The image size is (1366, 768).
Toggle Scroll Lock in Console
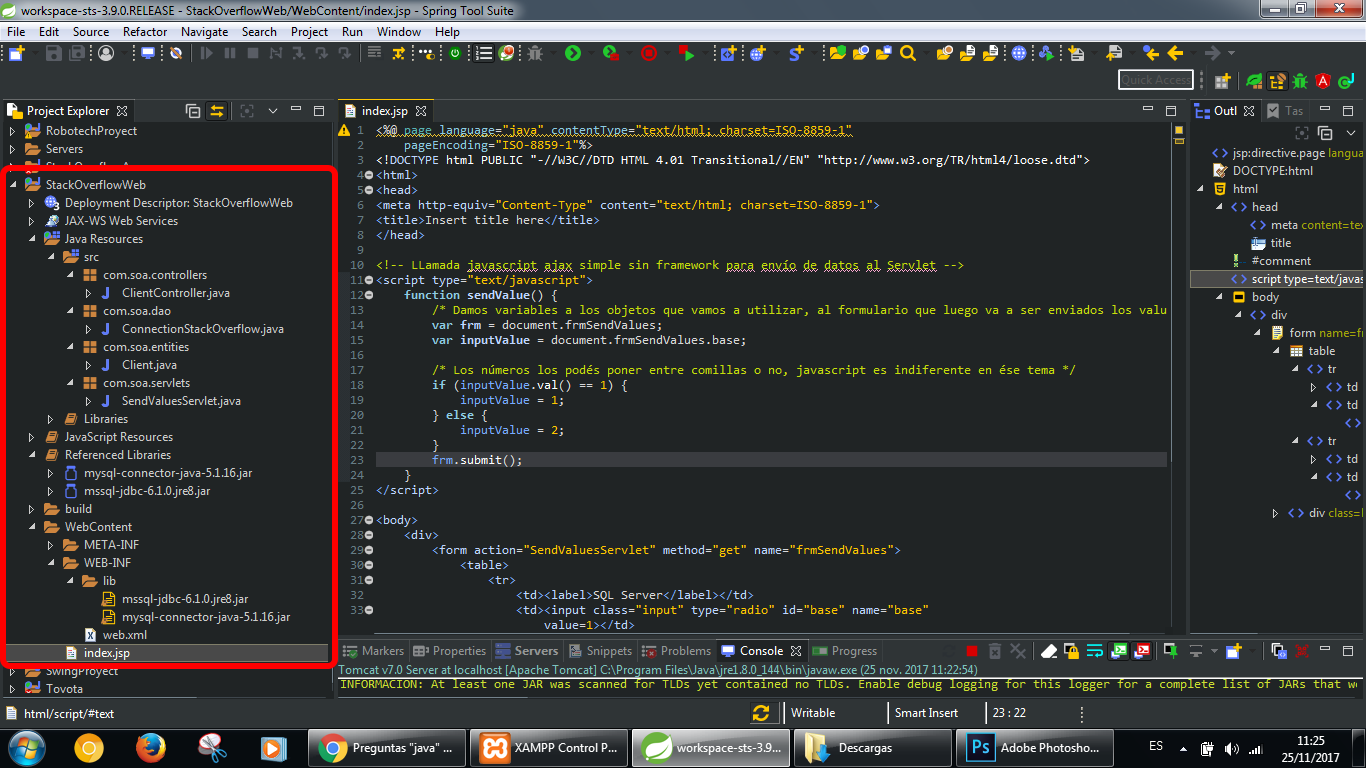tap(1071, 651)
